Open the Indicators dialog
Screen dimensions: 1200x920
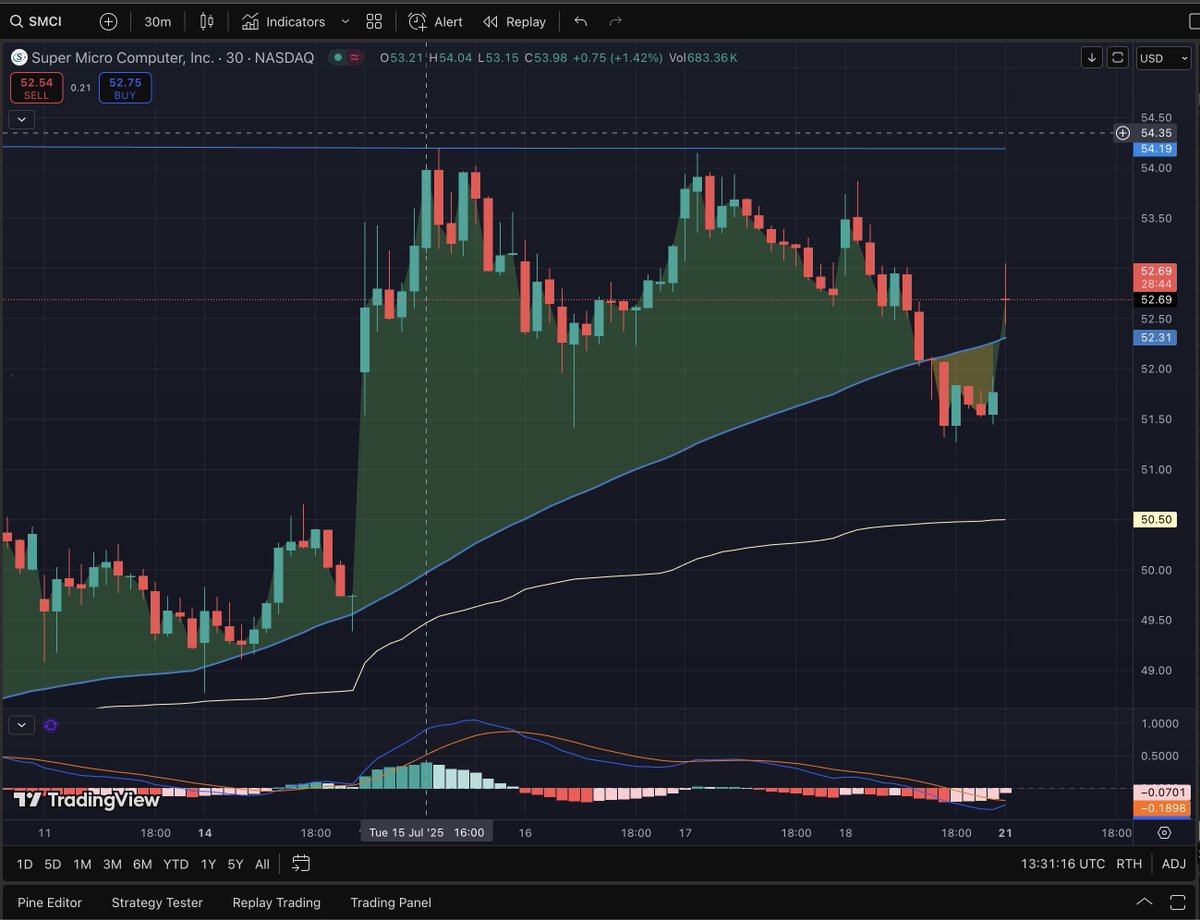tap(283, 21)
